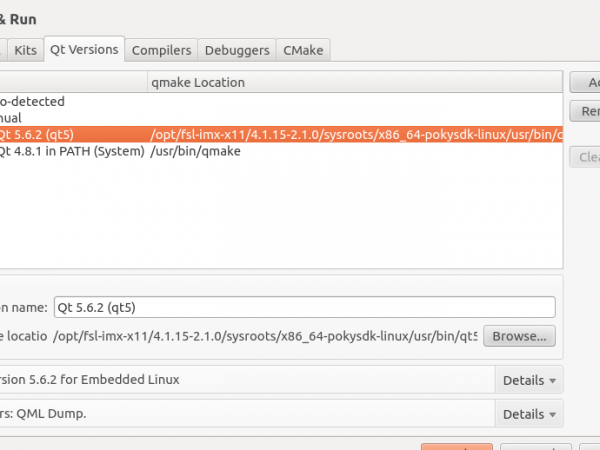600x450 pixels.
Task: Click the Remove button beside the versions list
Action: click(x=588, y=111)
